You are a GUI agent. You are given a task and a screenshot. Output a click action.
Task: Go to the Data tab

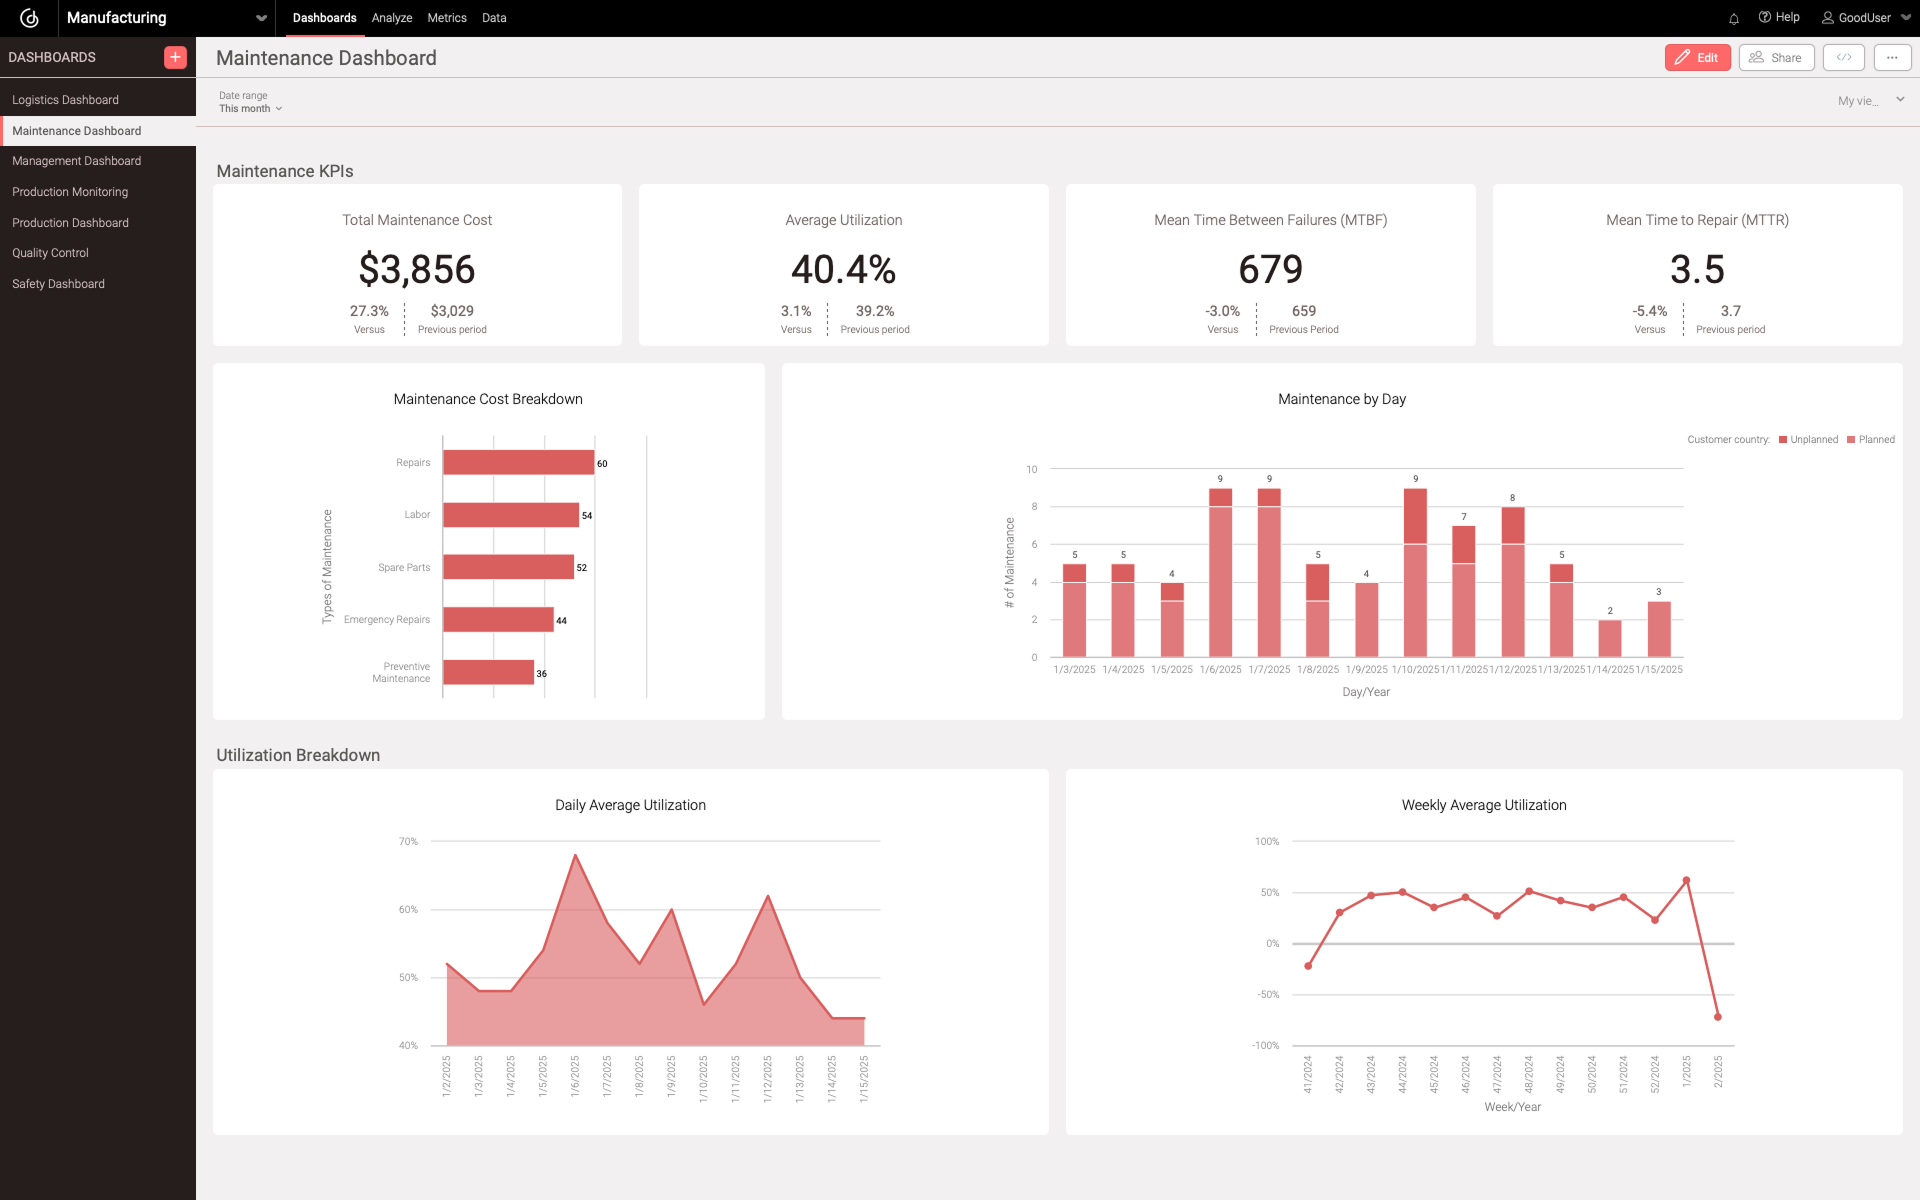coord(493,17)
